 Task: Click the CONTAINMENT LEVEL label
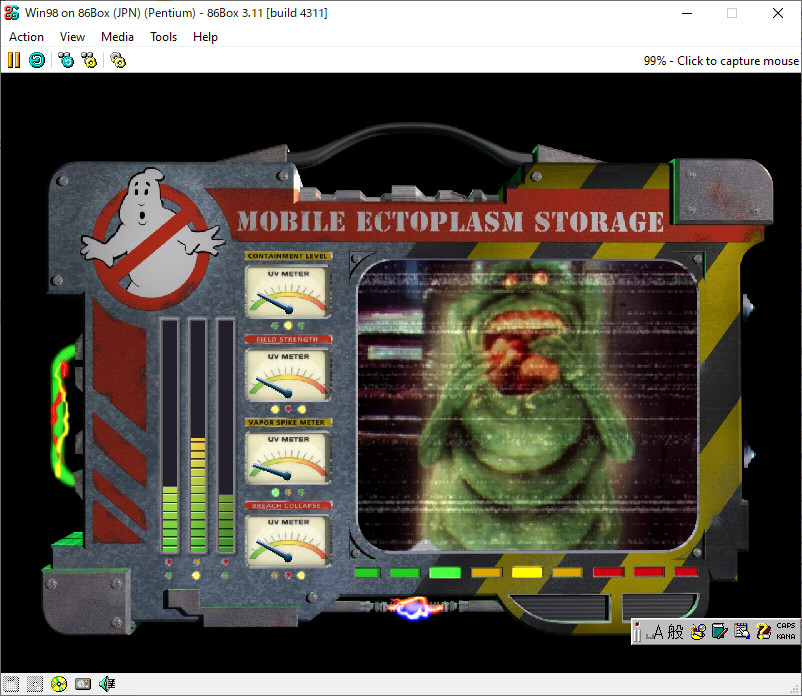[288, 256]
